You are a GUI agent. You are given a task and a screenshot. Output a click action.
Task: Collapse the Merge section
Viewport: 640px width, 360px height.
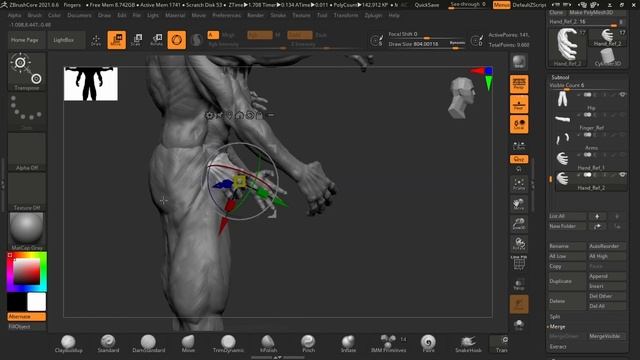[x=557, y=327]
